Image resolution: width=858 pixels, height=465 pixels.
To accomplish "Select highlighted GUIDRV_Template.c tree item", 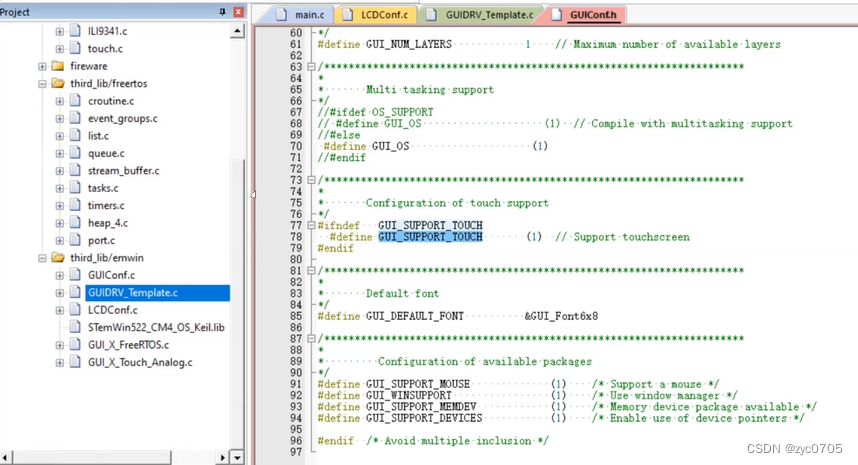I will click(x=157, y=293).
